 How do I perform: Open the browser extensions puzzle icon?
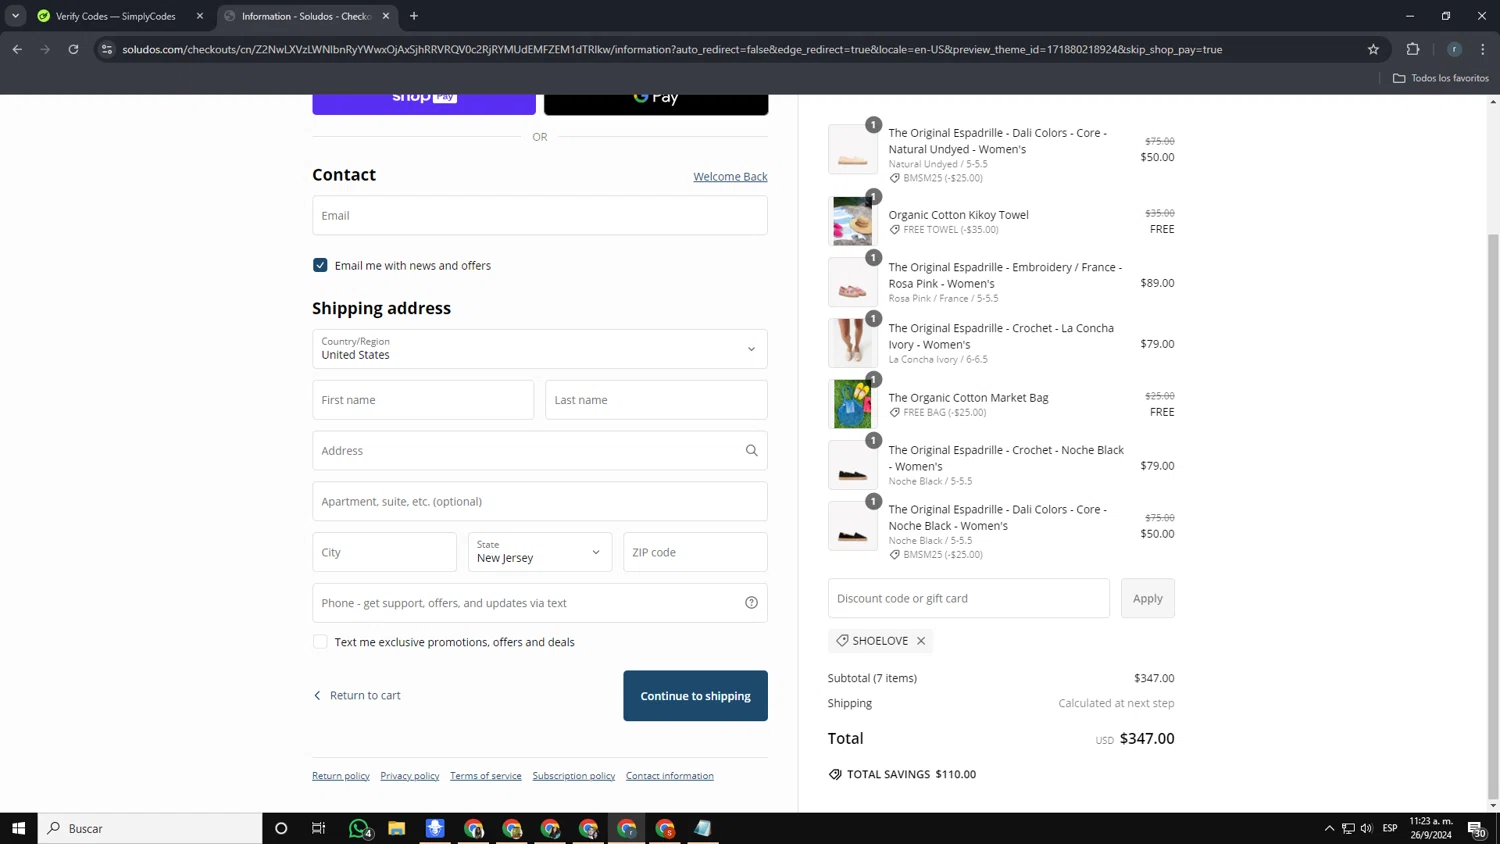1413,49
